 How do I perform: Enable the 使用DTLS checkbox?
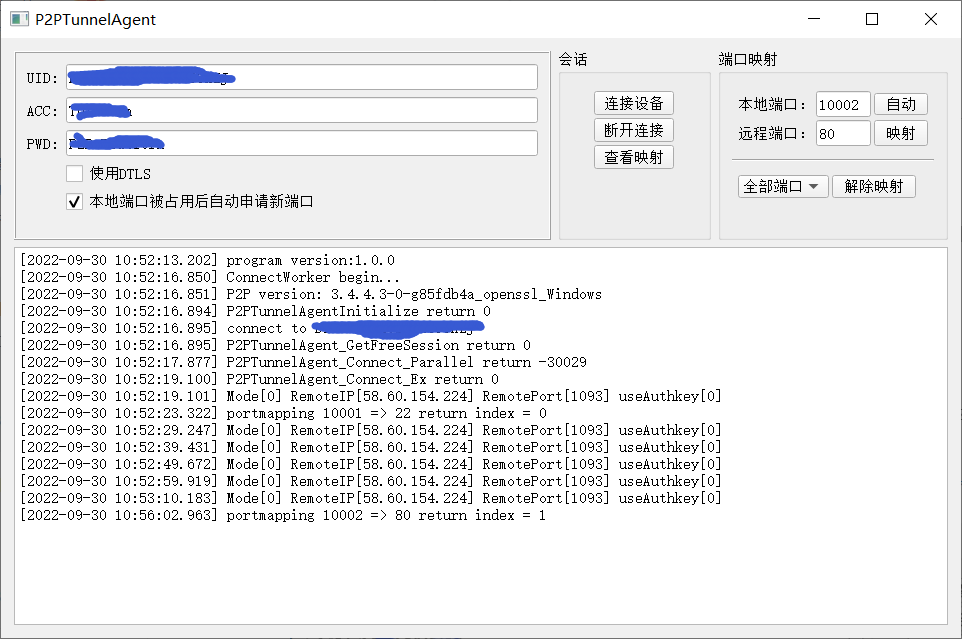click(74, 173)
